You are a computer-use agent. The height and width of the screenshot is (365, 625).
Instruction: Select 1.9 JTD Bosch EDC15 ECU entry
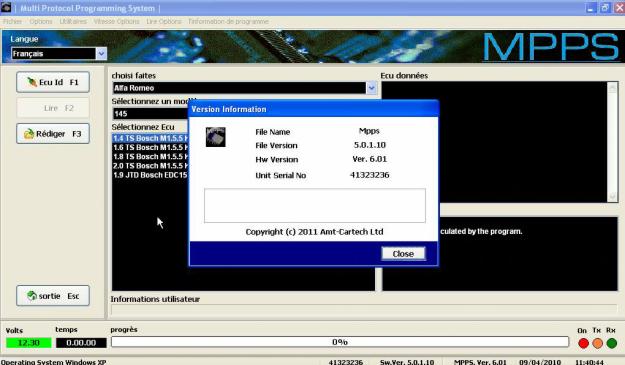coord(150,175)
